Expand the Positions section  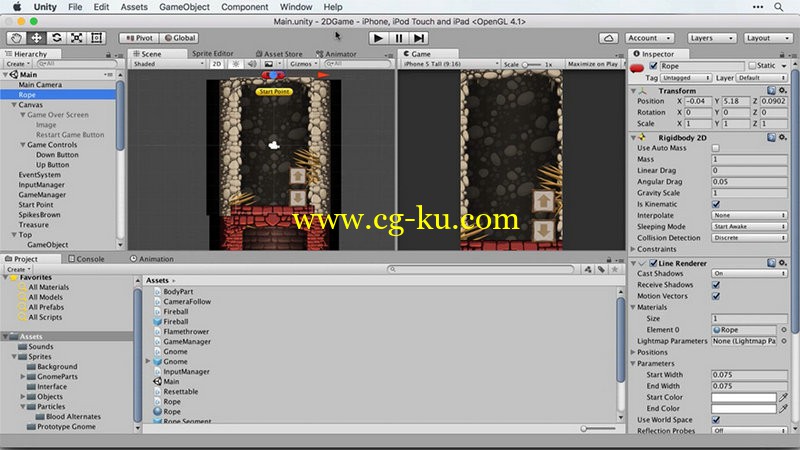pos(633,352)
